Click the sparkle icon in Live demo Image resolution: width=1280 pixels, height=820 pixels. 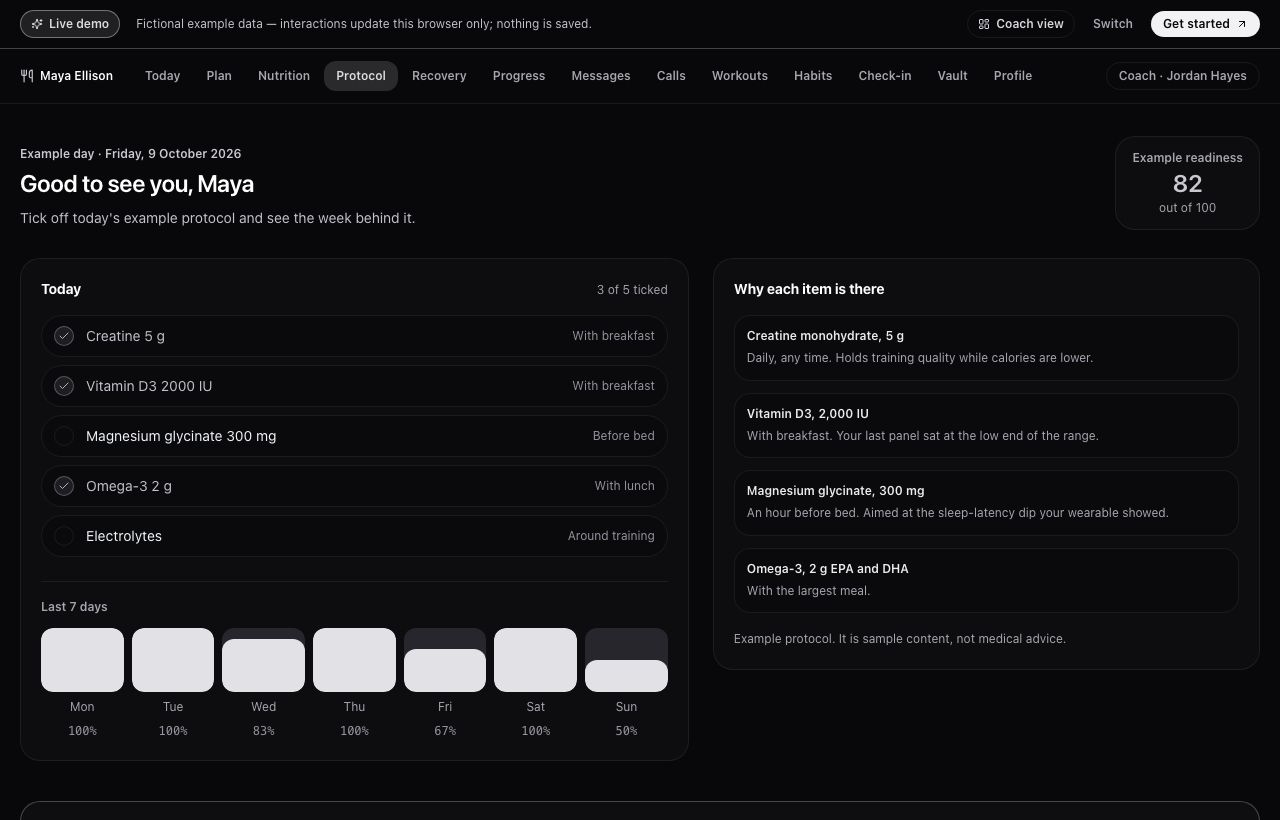click(x=37, y=24)
